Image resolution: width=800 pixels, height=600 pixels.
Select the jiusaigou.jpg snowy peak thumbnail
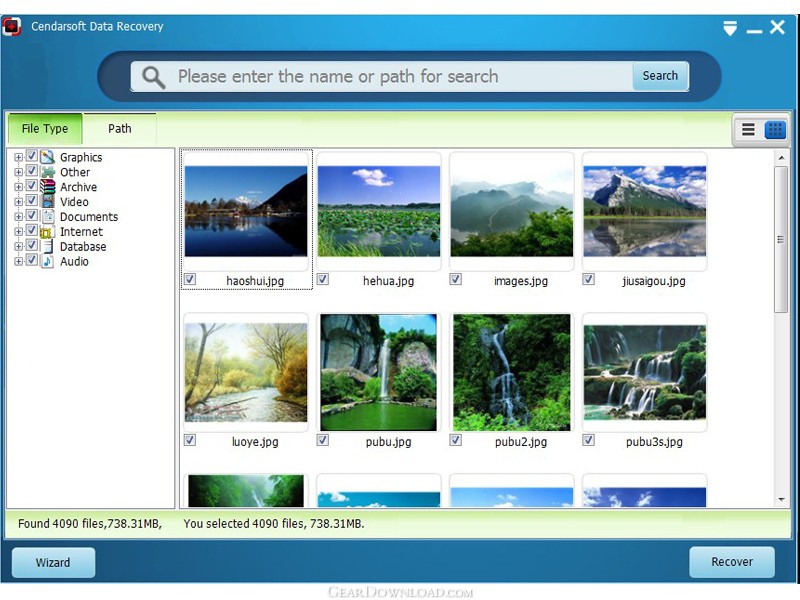pos(644,211)
